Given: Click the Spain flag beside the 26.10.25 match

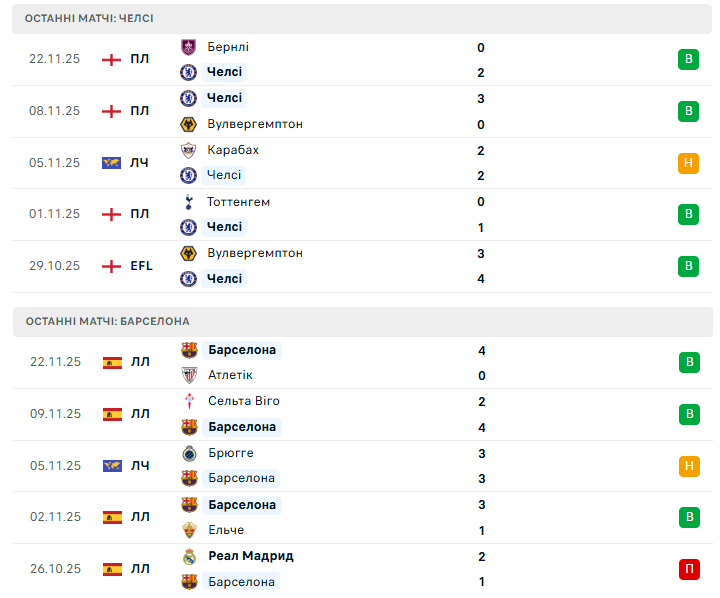Looking at the screenshot, I should click(x=112, y=569).
